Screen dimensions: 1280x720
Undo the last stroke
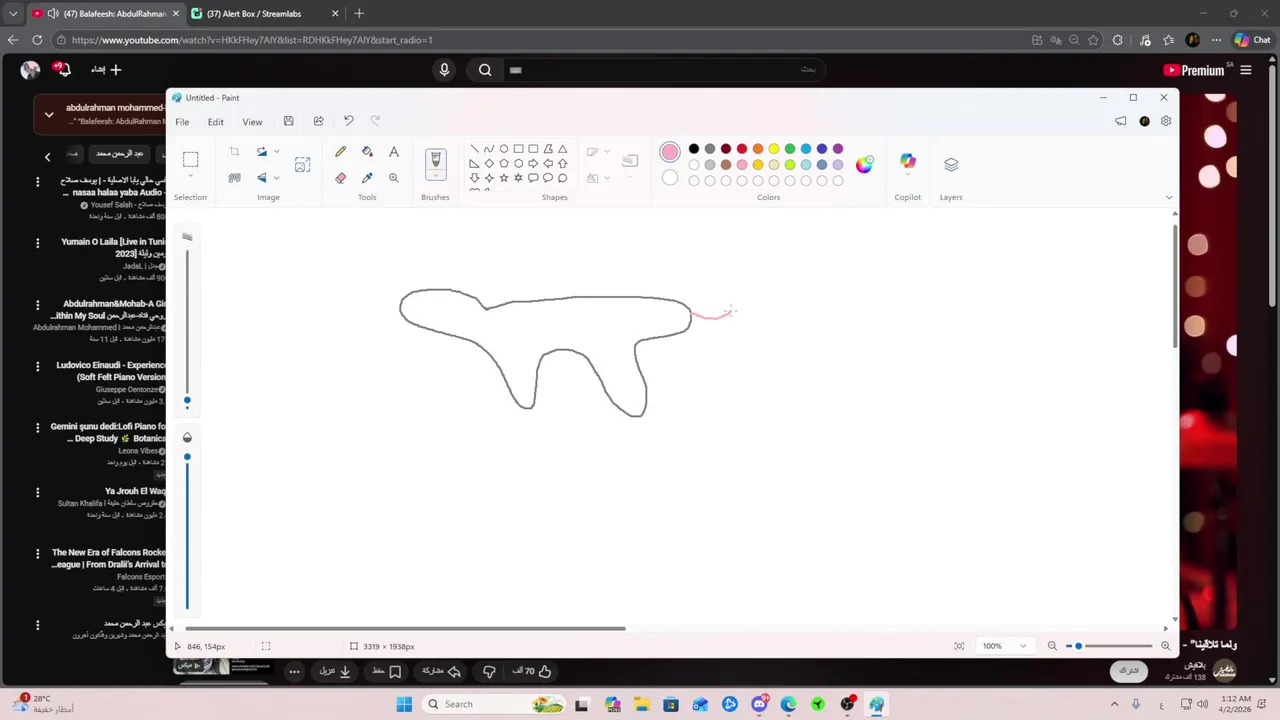click(x=348, y=121)
